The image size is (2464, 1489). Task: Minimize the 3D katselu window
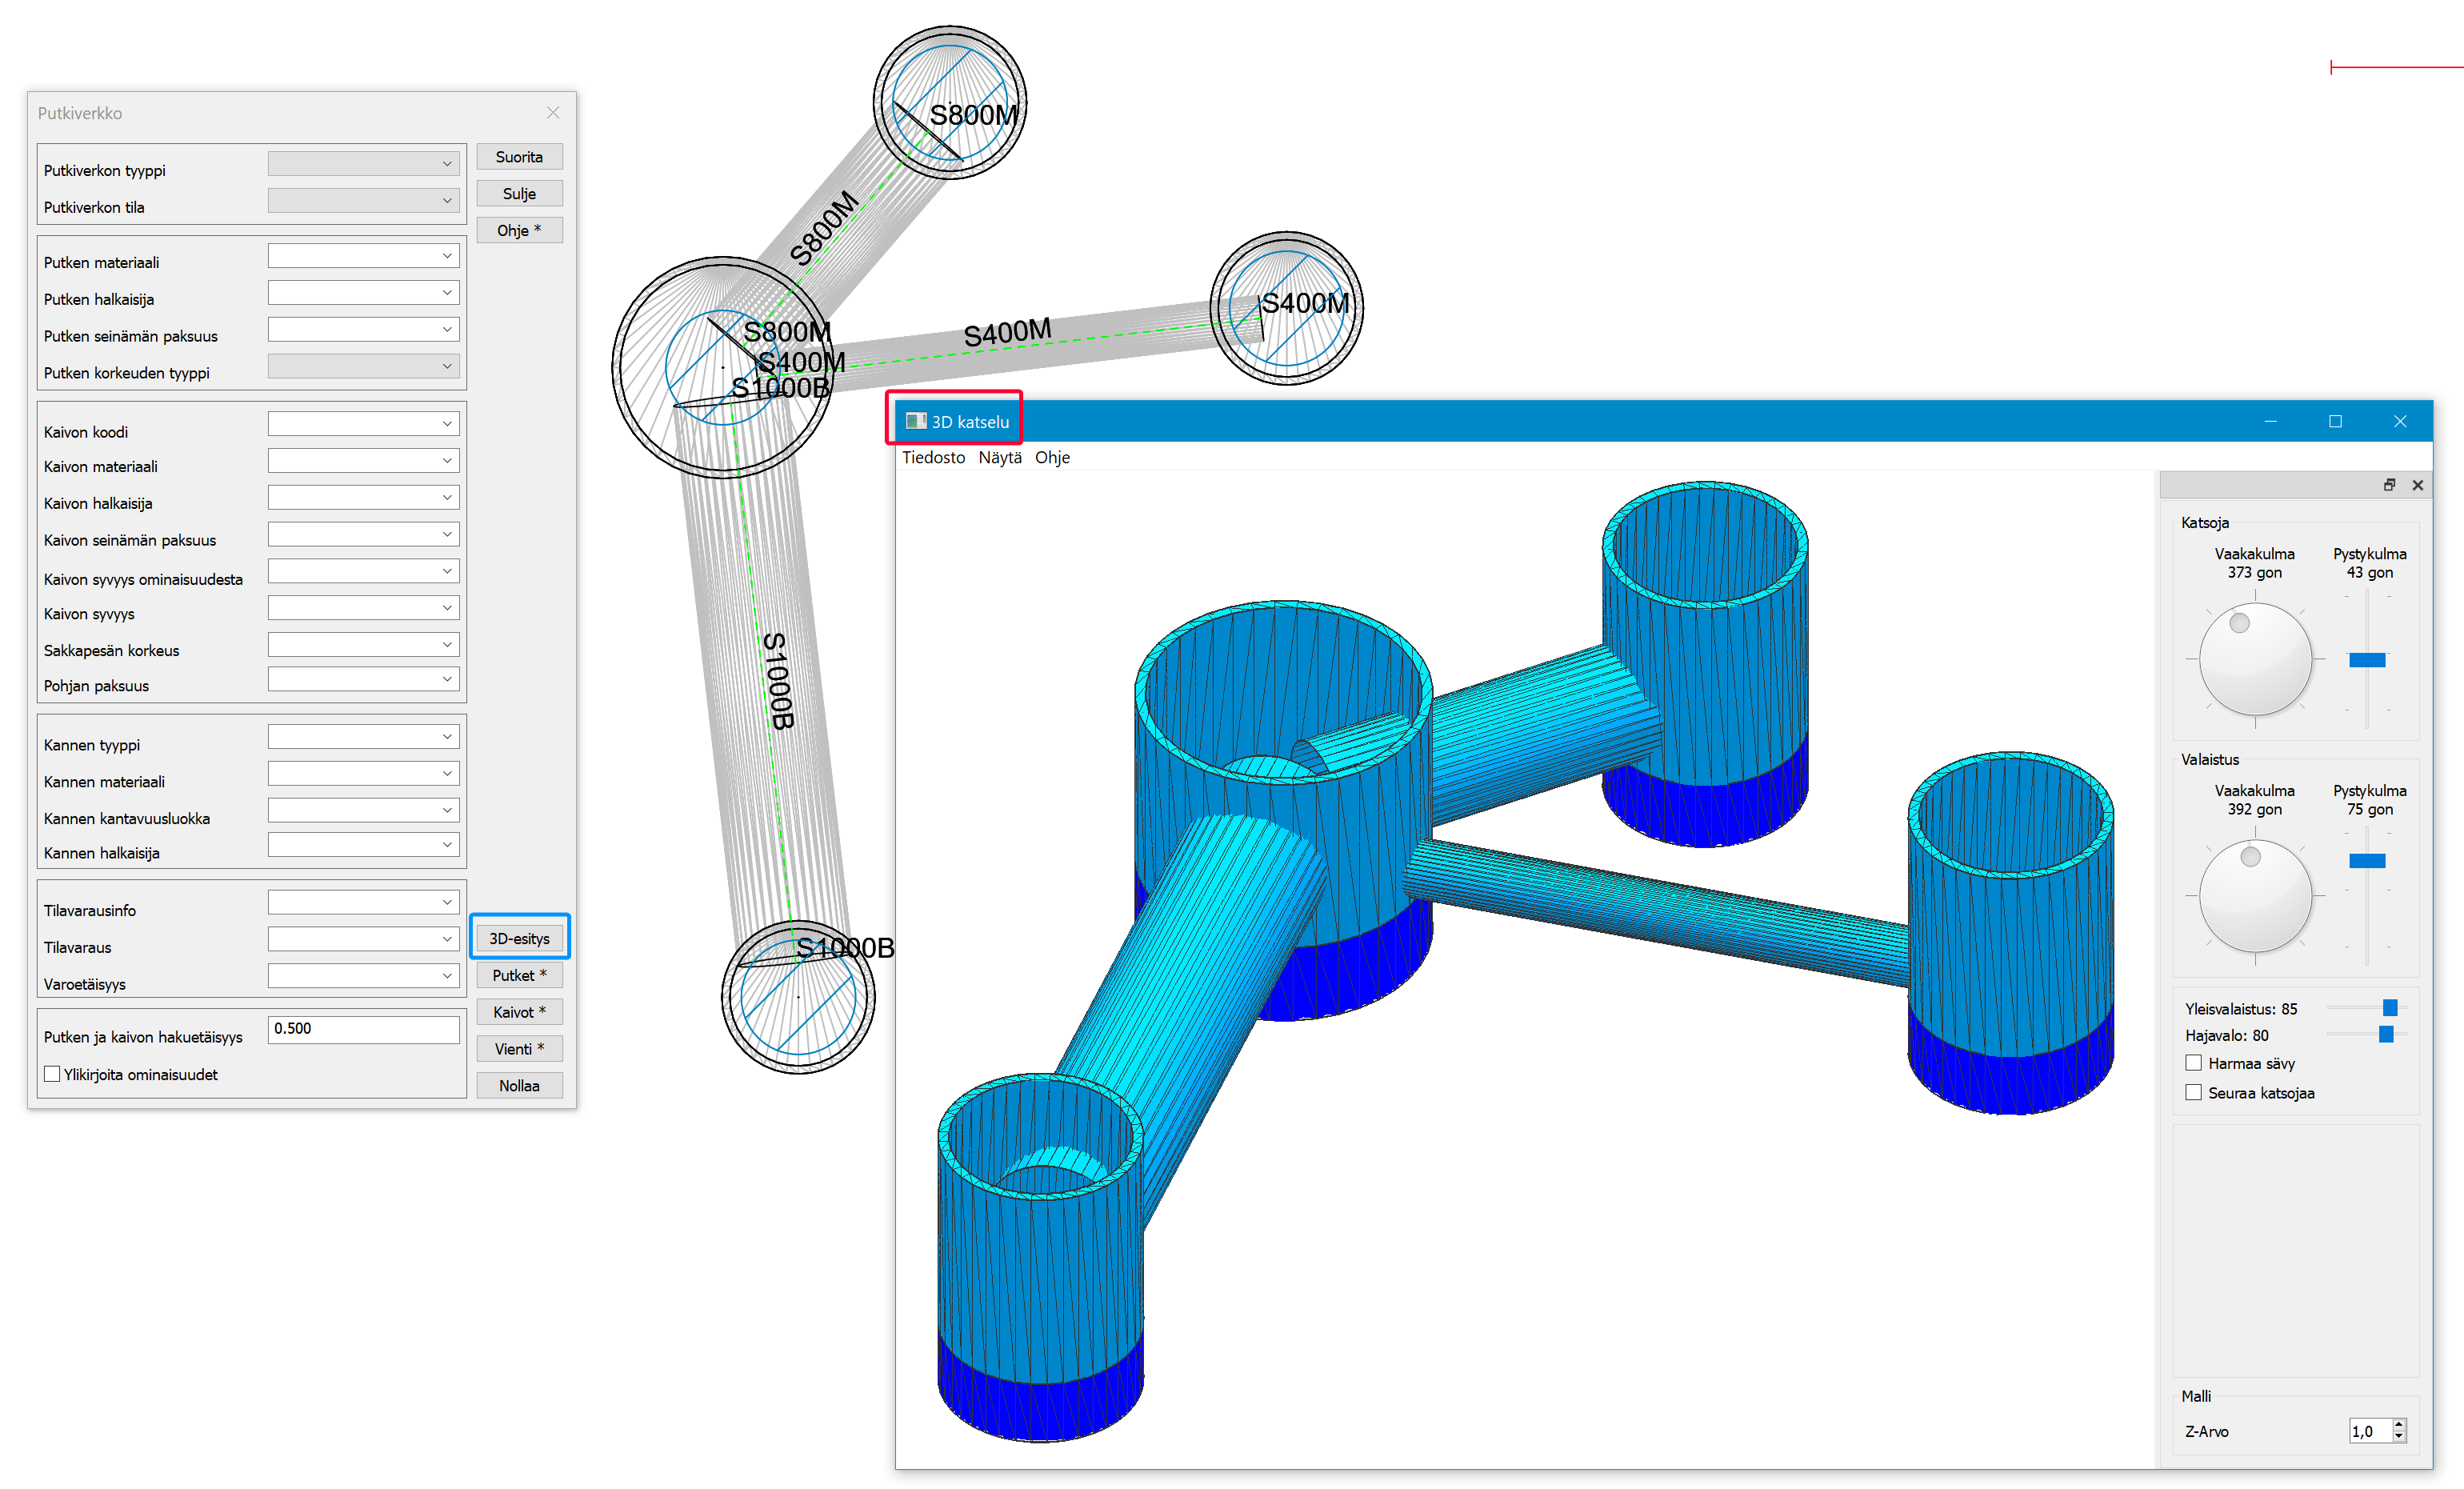(2270, 421)
